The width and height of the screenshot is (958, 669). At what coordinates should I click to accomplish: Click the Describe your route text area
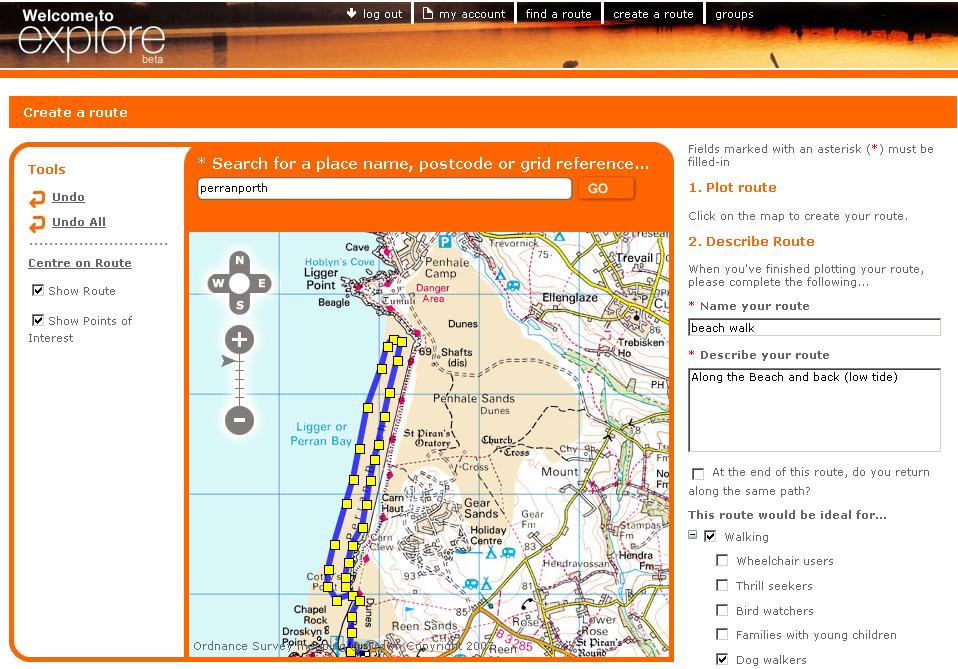(x=814, y=410)
